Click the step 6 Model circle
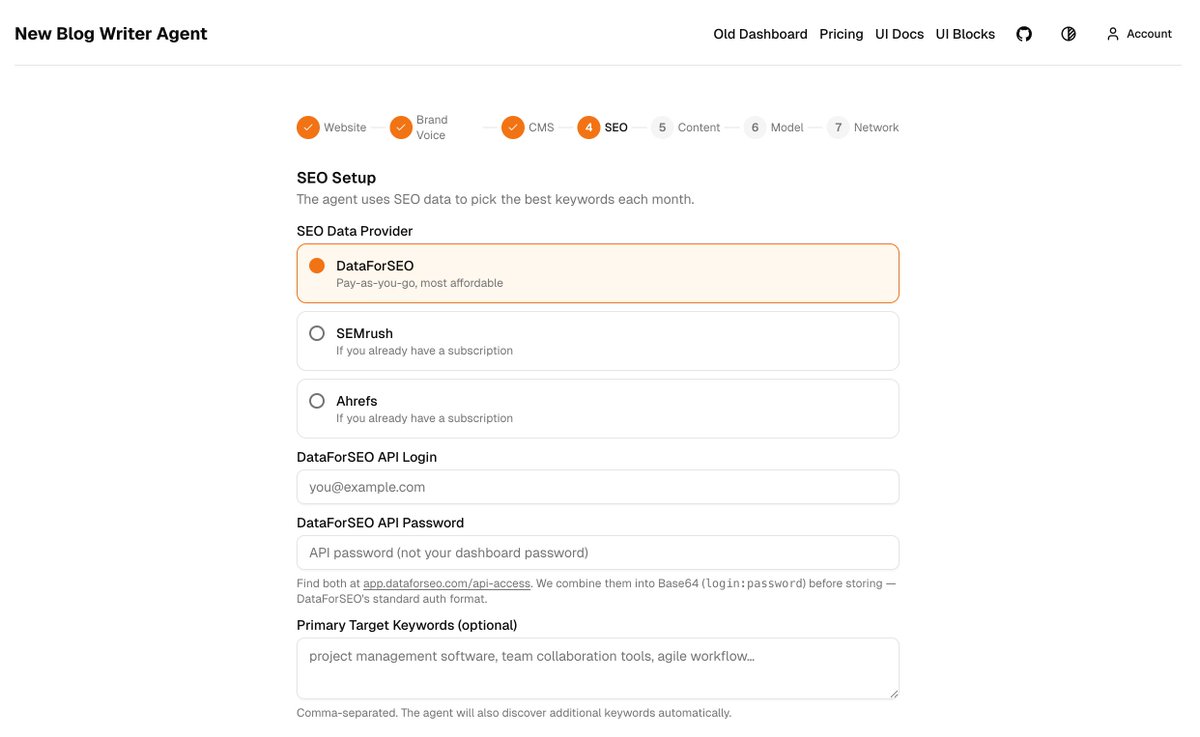The width and height of the screenshot is (1200, 737). 756,128
